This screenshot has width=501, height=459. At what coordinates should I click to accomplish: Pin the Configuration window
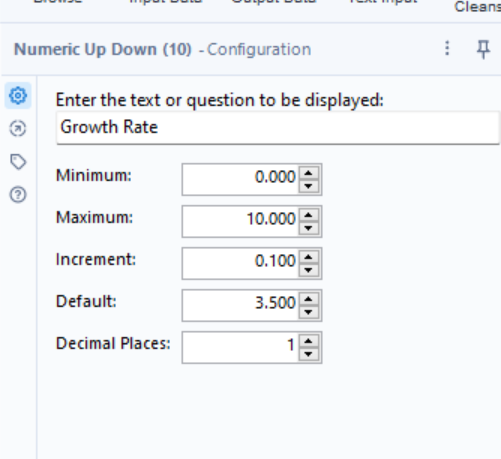click(483, 49)
